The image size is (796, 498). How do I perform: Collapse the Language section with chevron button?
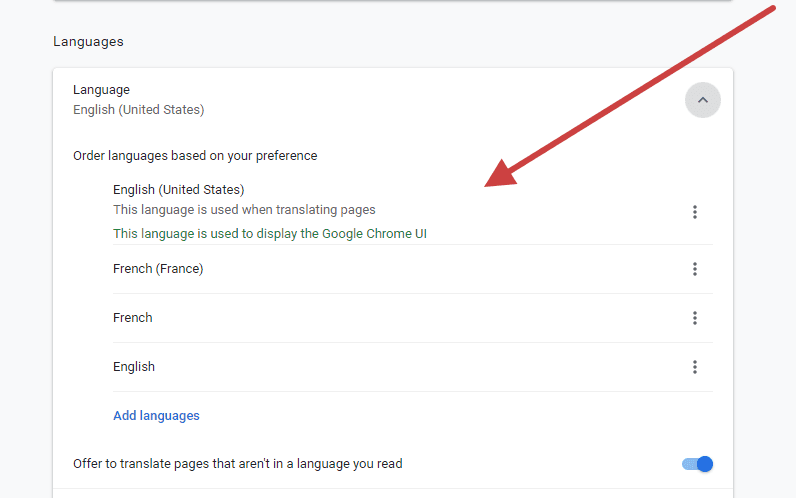click(702, 100)
